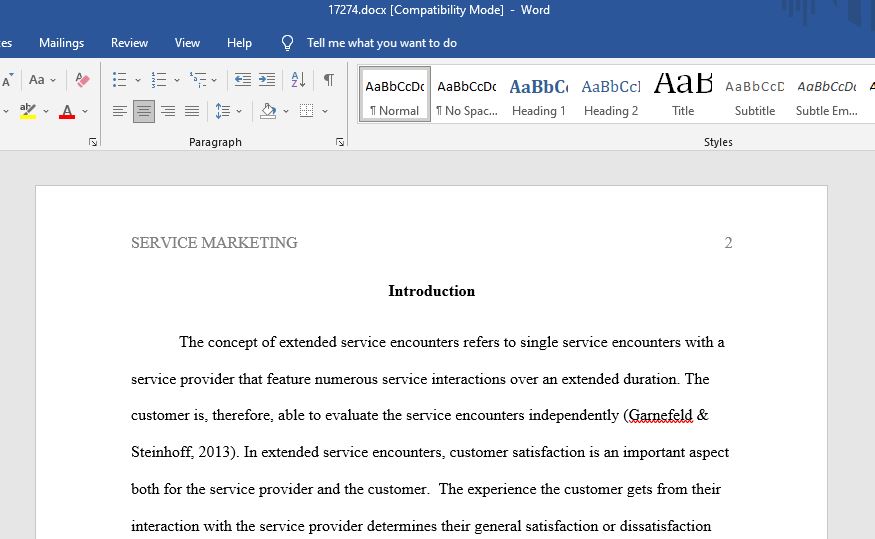Click the Paragraph group label

click(215, 142)
